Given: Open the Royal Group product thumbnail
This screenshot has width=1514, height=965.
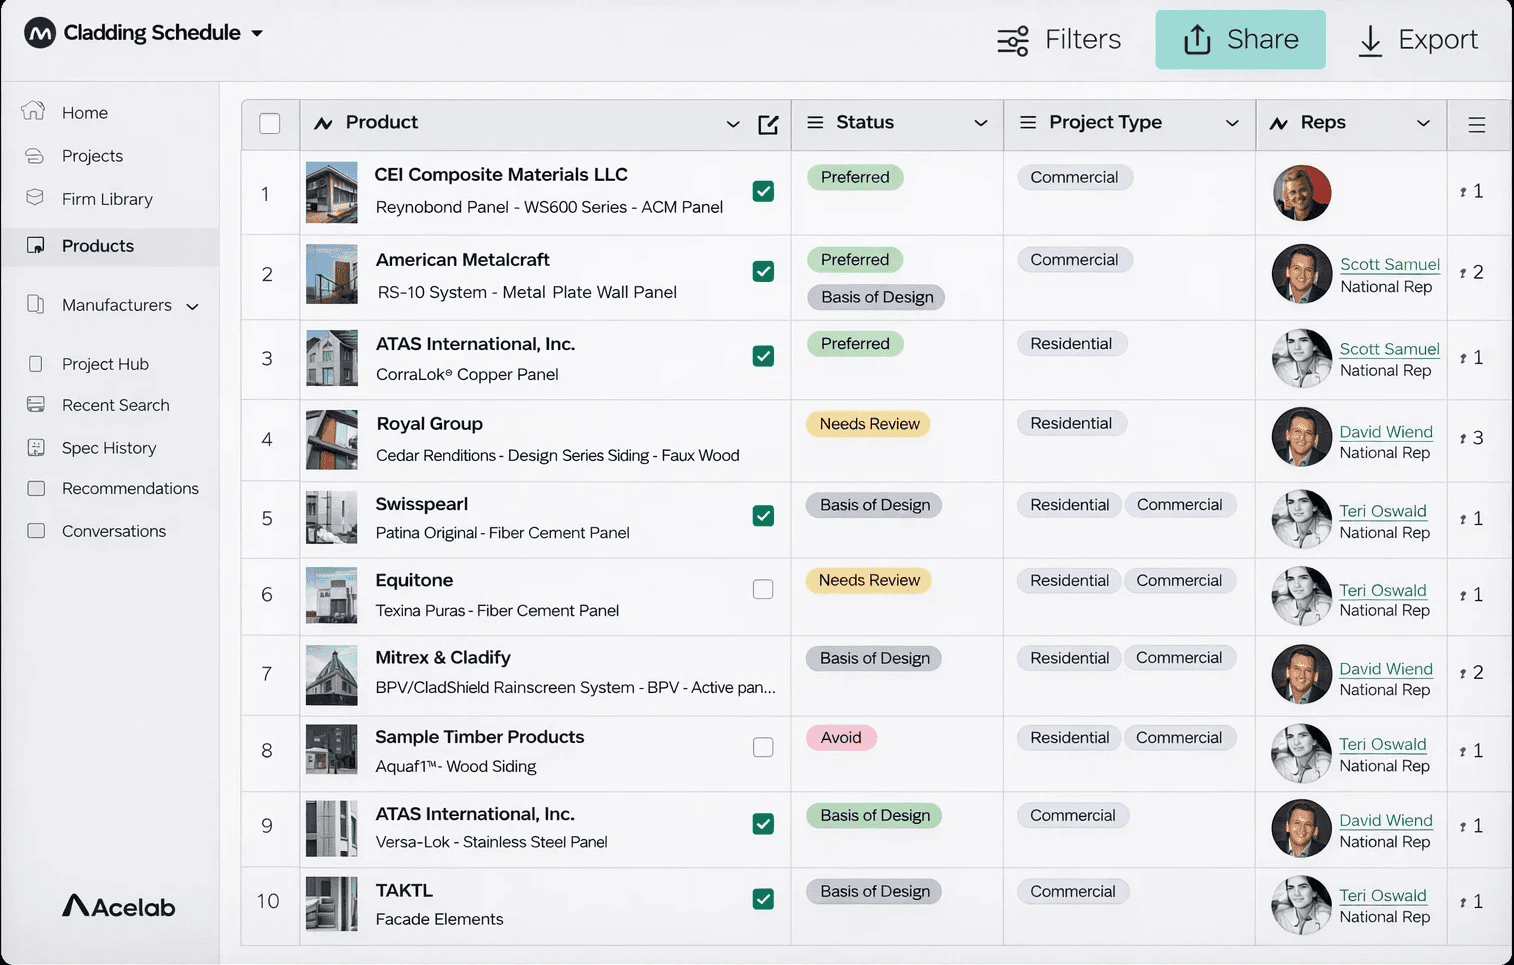Looking at the screenshot, I should point(331,440).
